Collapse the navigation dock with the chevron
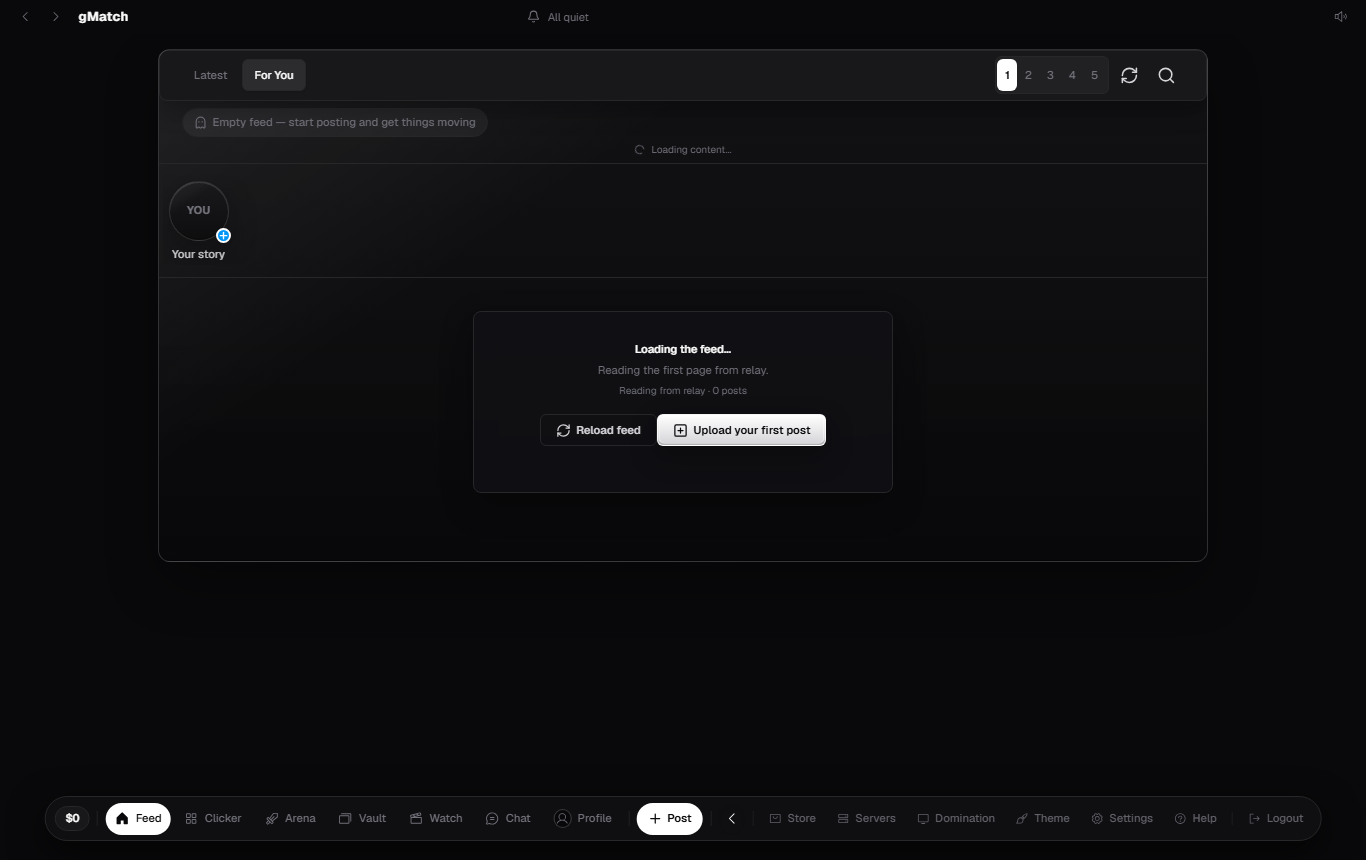The height and width of the screenshot is (860, 1366). (x=731, y=818)
